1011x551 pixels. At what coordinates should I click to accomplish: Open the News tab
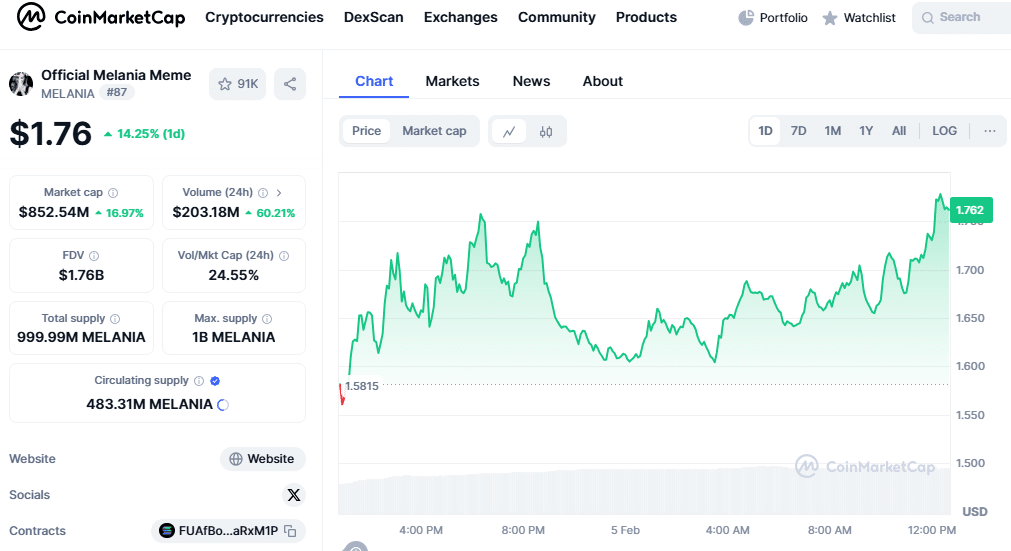click(x=531, y=81)
